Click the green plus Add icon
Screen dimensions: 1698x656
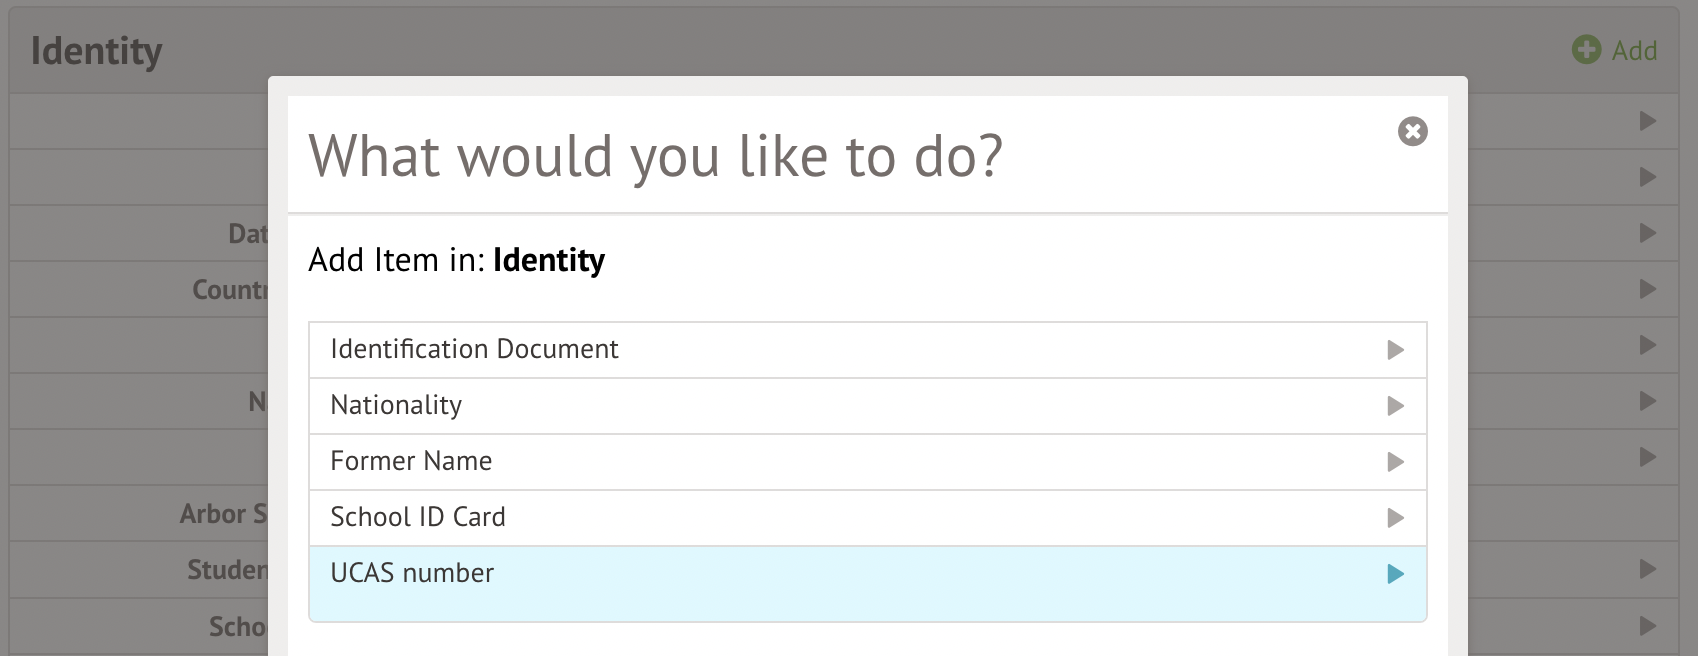(1586, 50)
